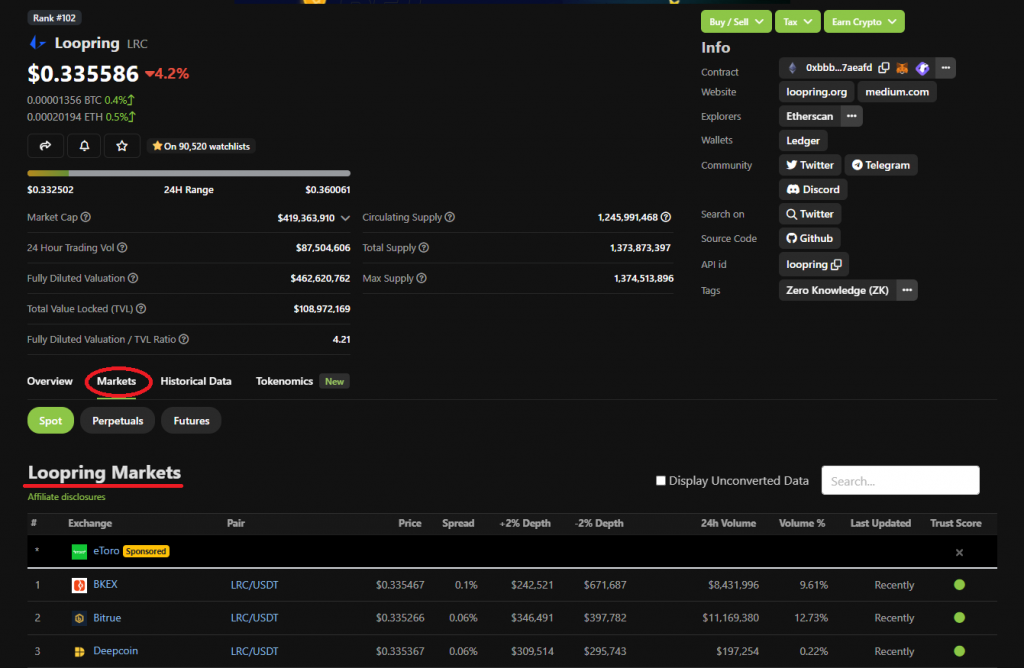Click the purple gem icon beside contract
Viewport: 1024px width, 668px height.
coord(922,68)
